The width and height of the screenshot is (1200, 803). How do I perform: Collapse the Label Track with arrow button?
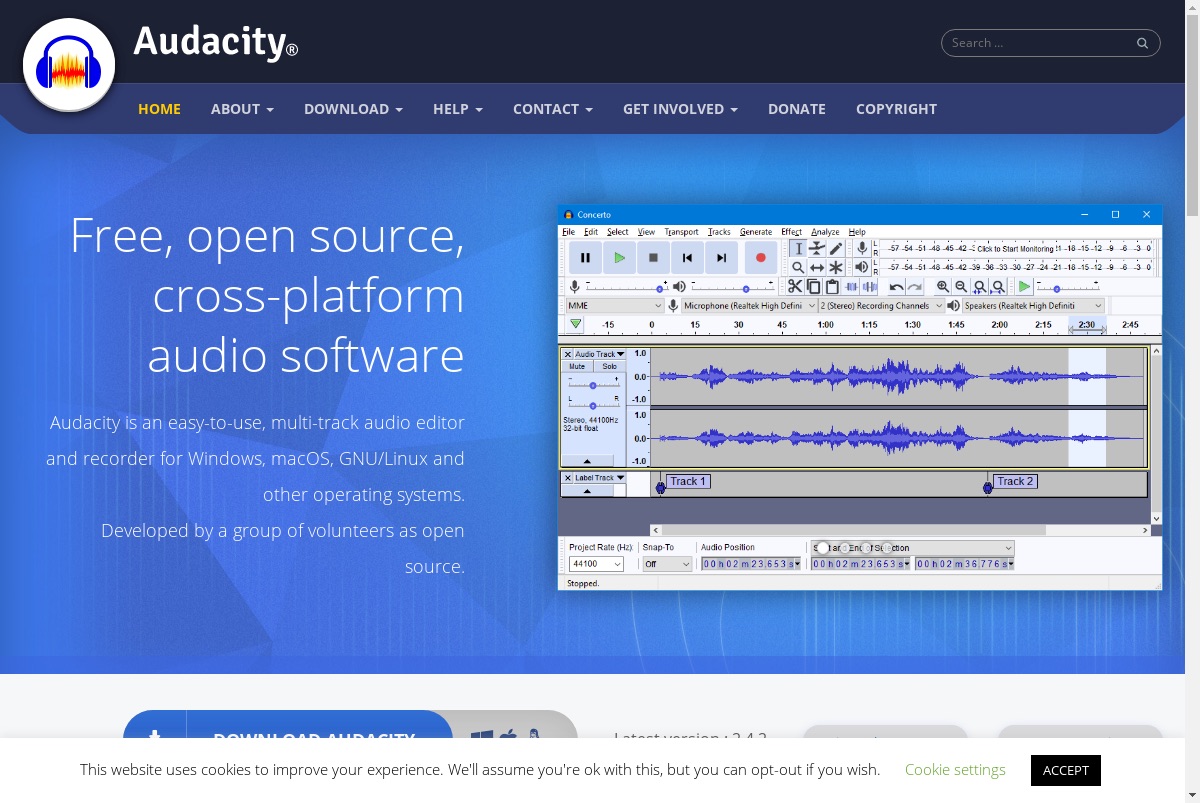tap(587, 491)
